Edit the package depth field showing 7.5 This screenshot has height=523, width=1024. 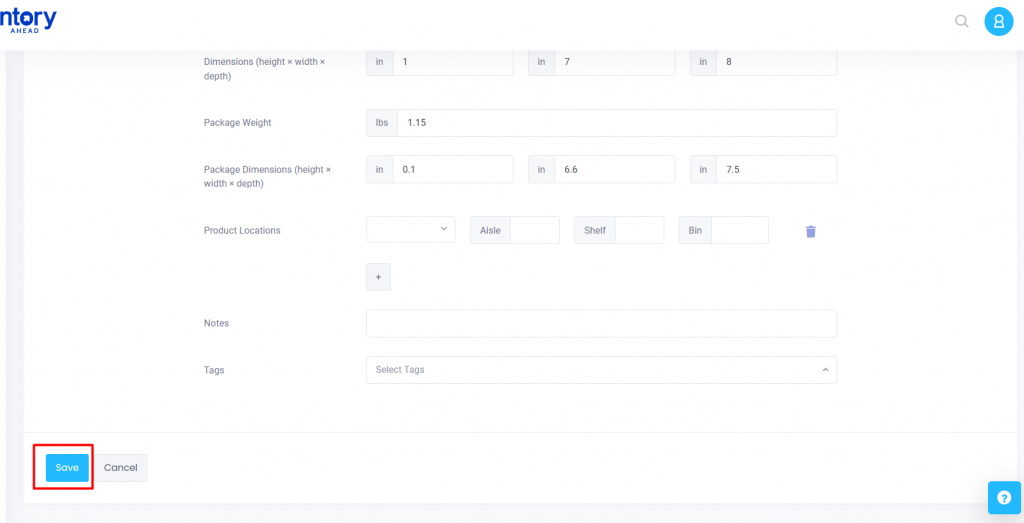(x=776, y=170)
